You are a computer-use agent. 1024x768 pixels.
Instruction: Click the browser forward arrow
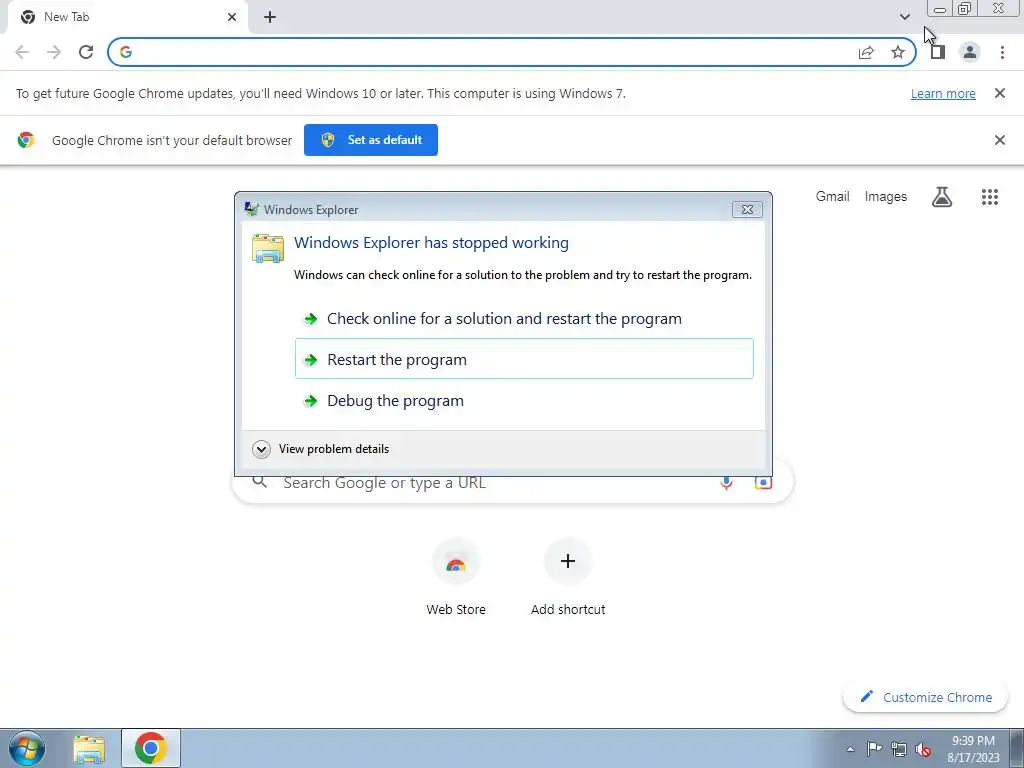tap(54, 52)
